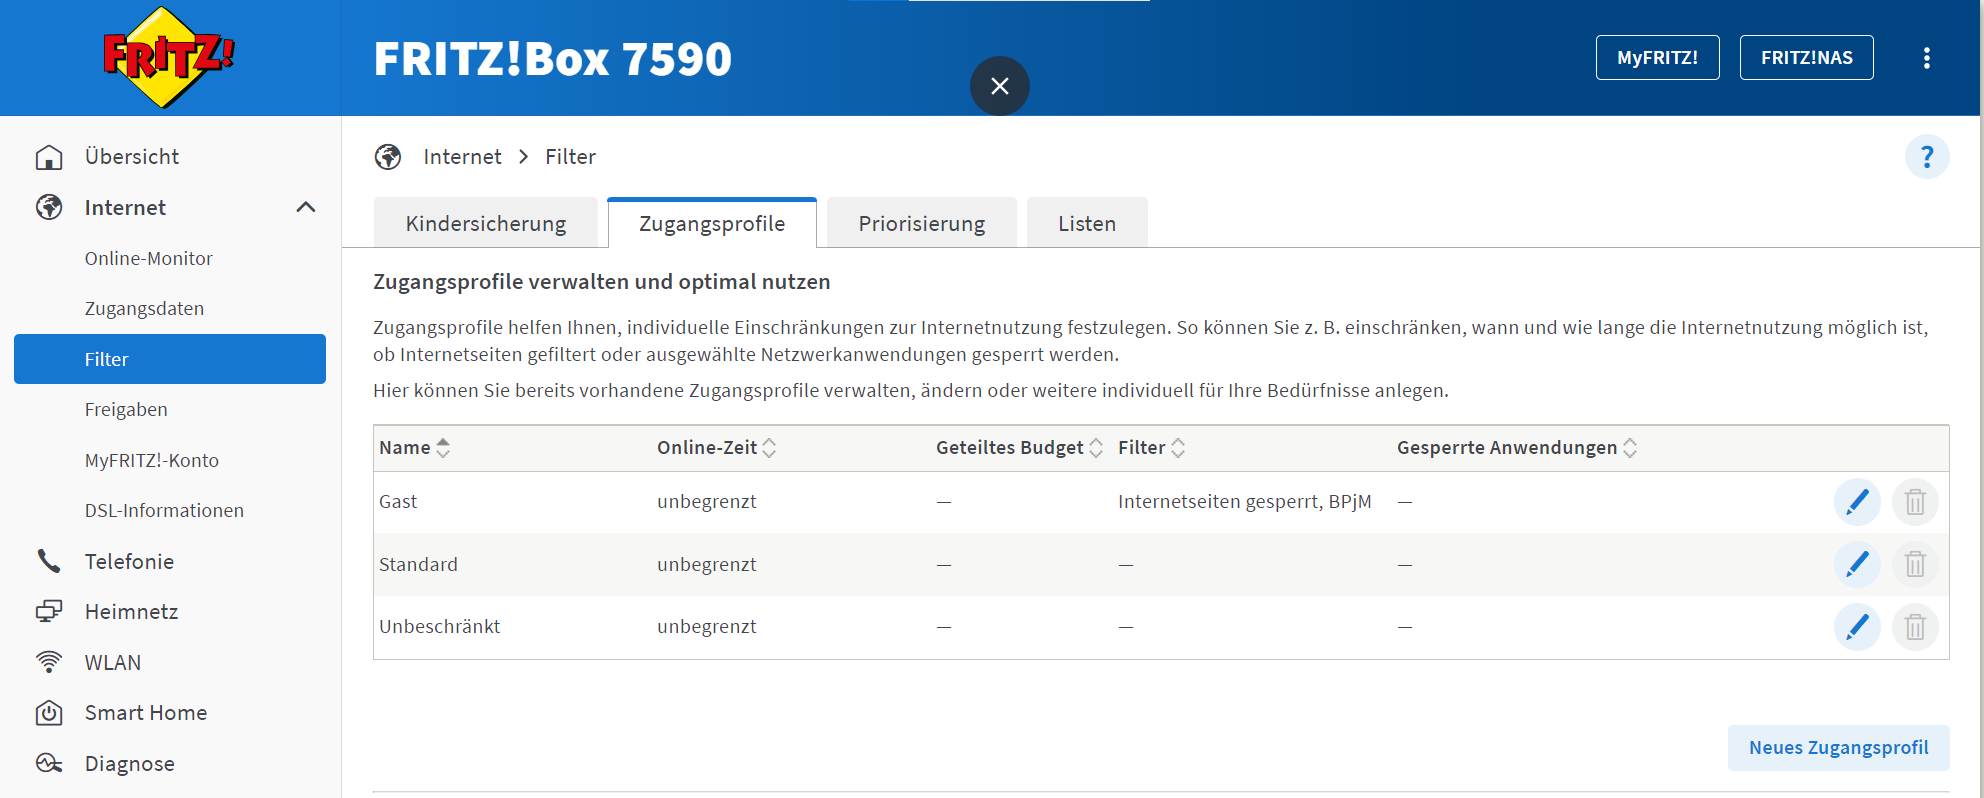Image resolution: width=1984 pixels, height=798 pixels.
Task: Click unbegrenzt in the Standard row
Action: (x=706, y=564)
